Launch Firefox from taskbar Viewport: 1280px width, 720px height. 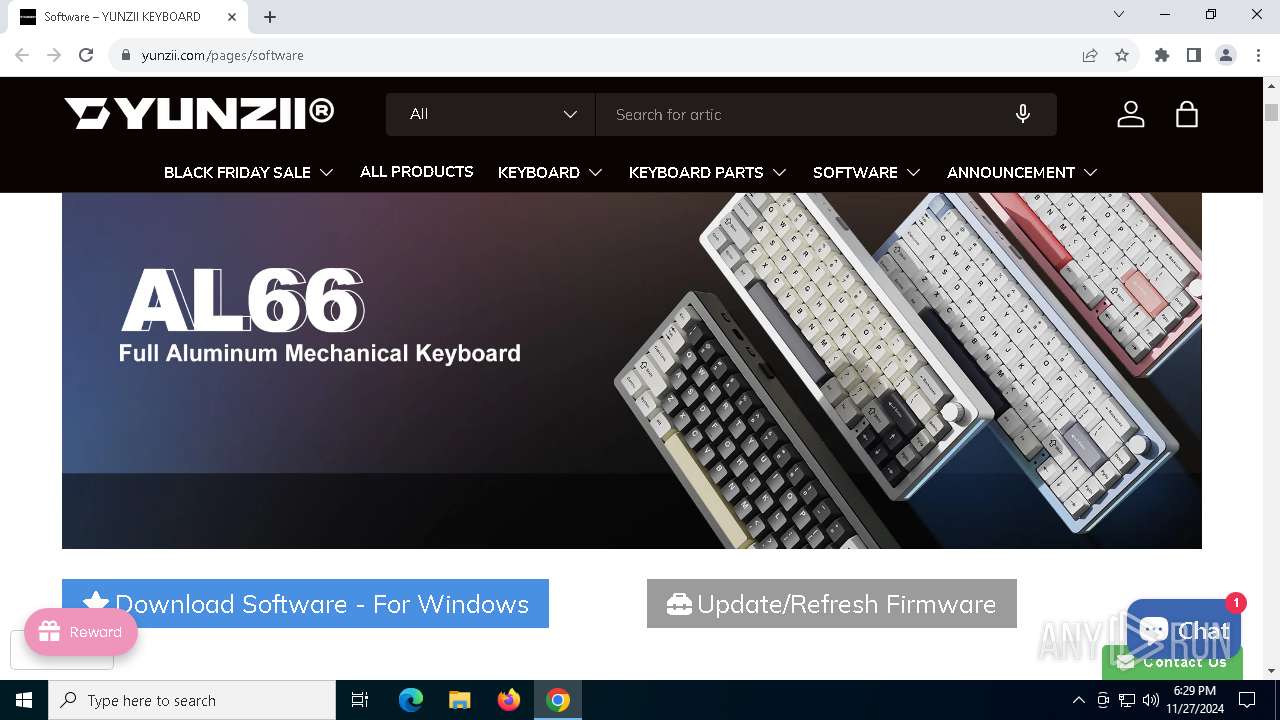tap(509, 700)
